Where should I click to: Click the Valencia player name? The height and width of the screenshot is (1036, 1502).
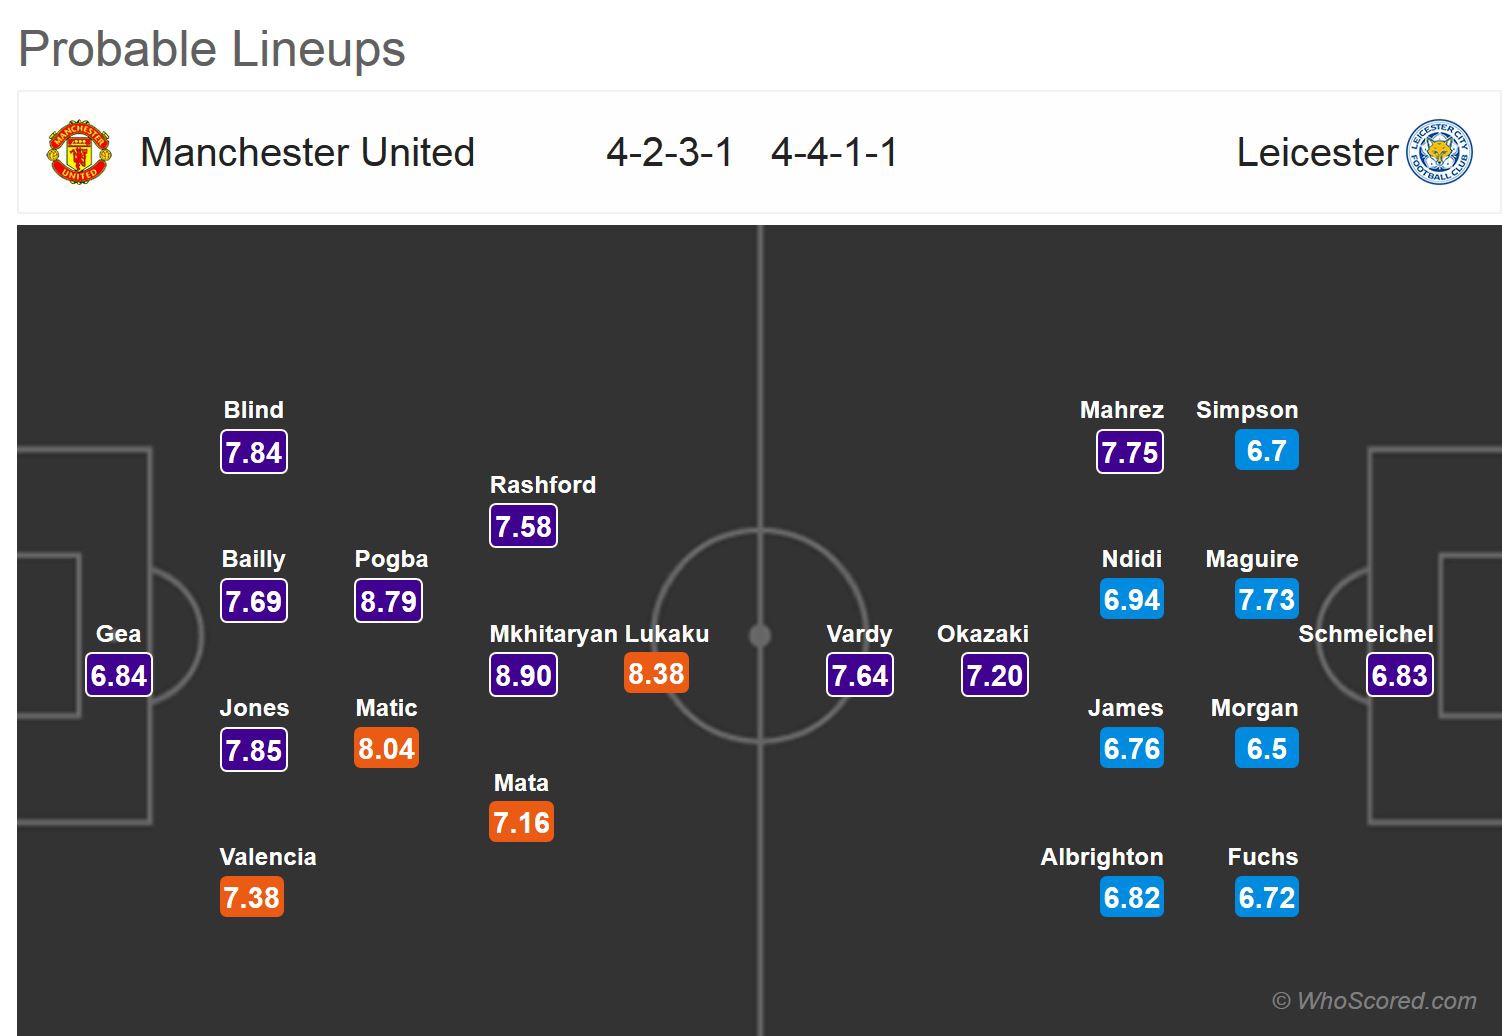268,857
